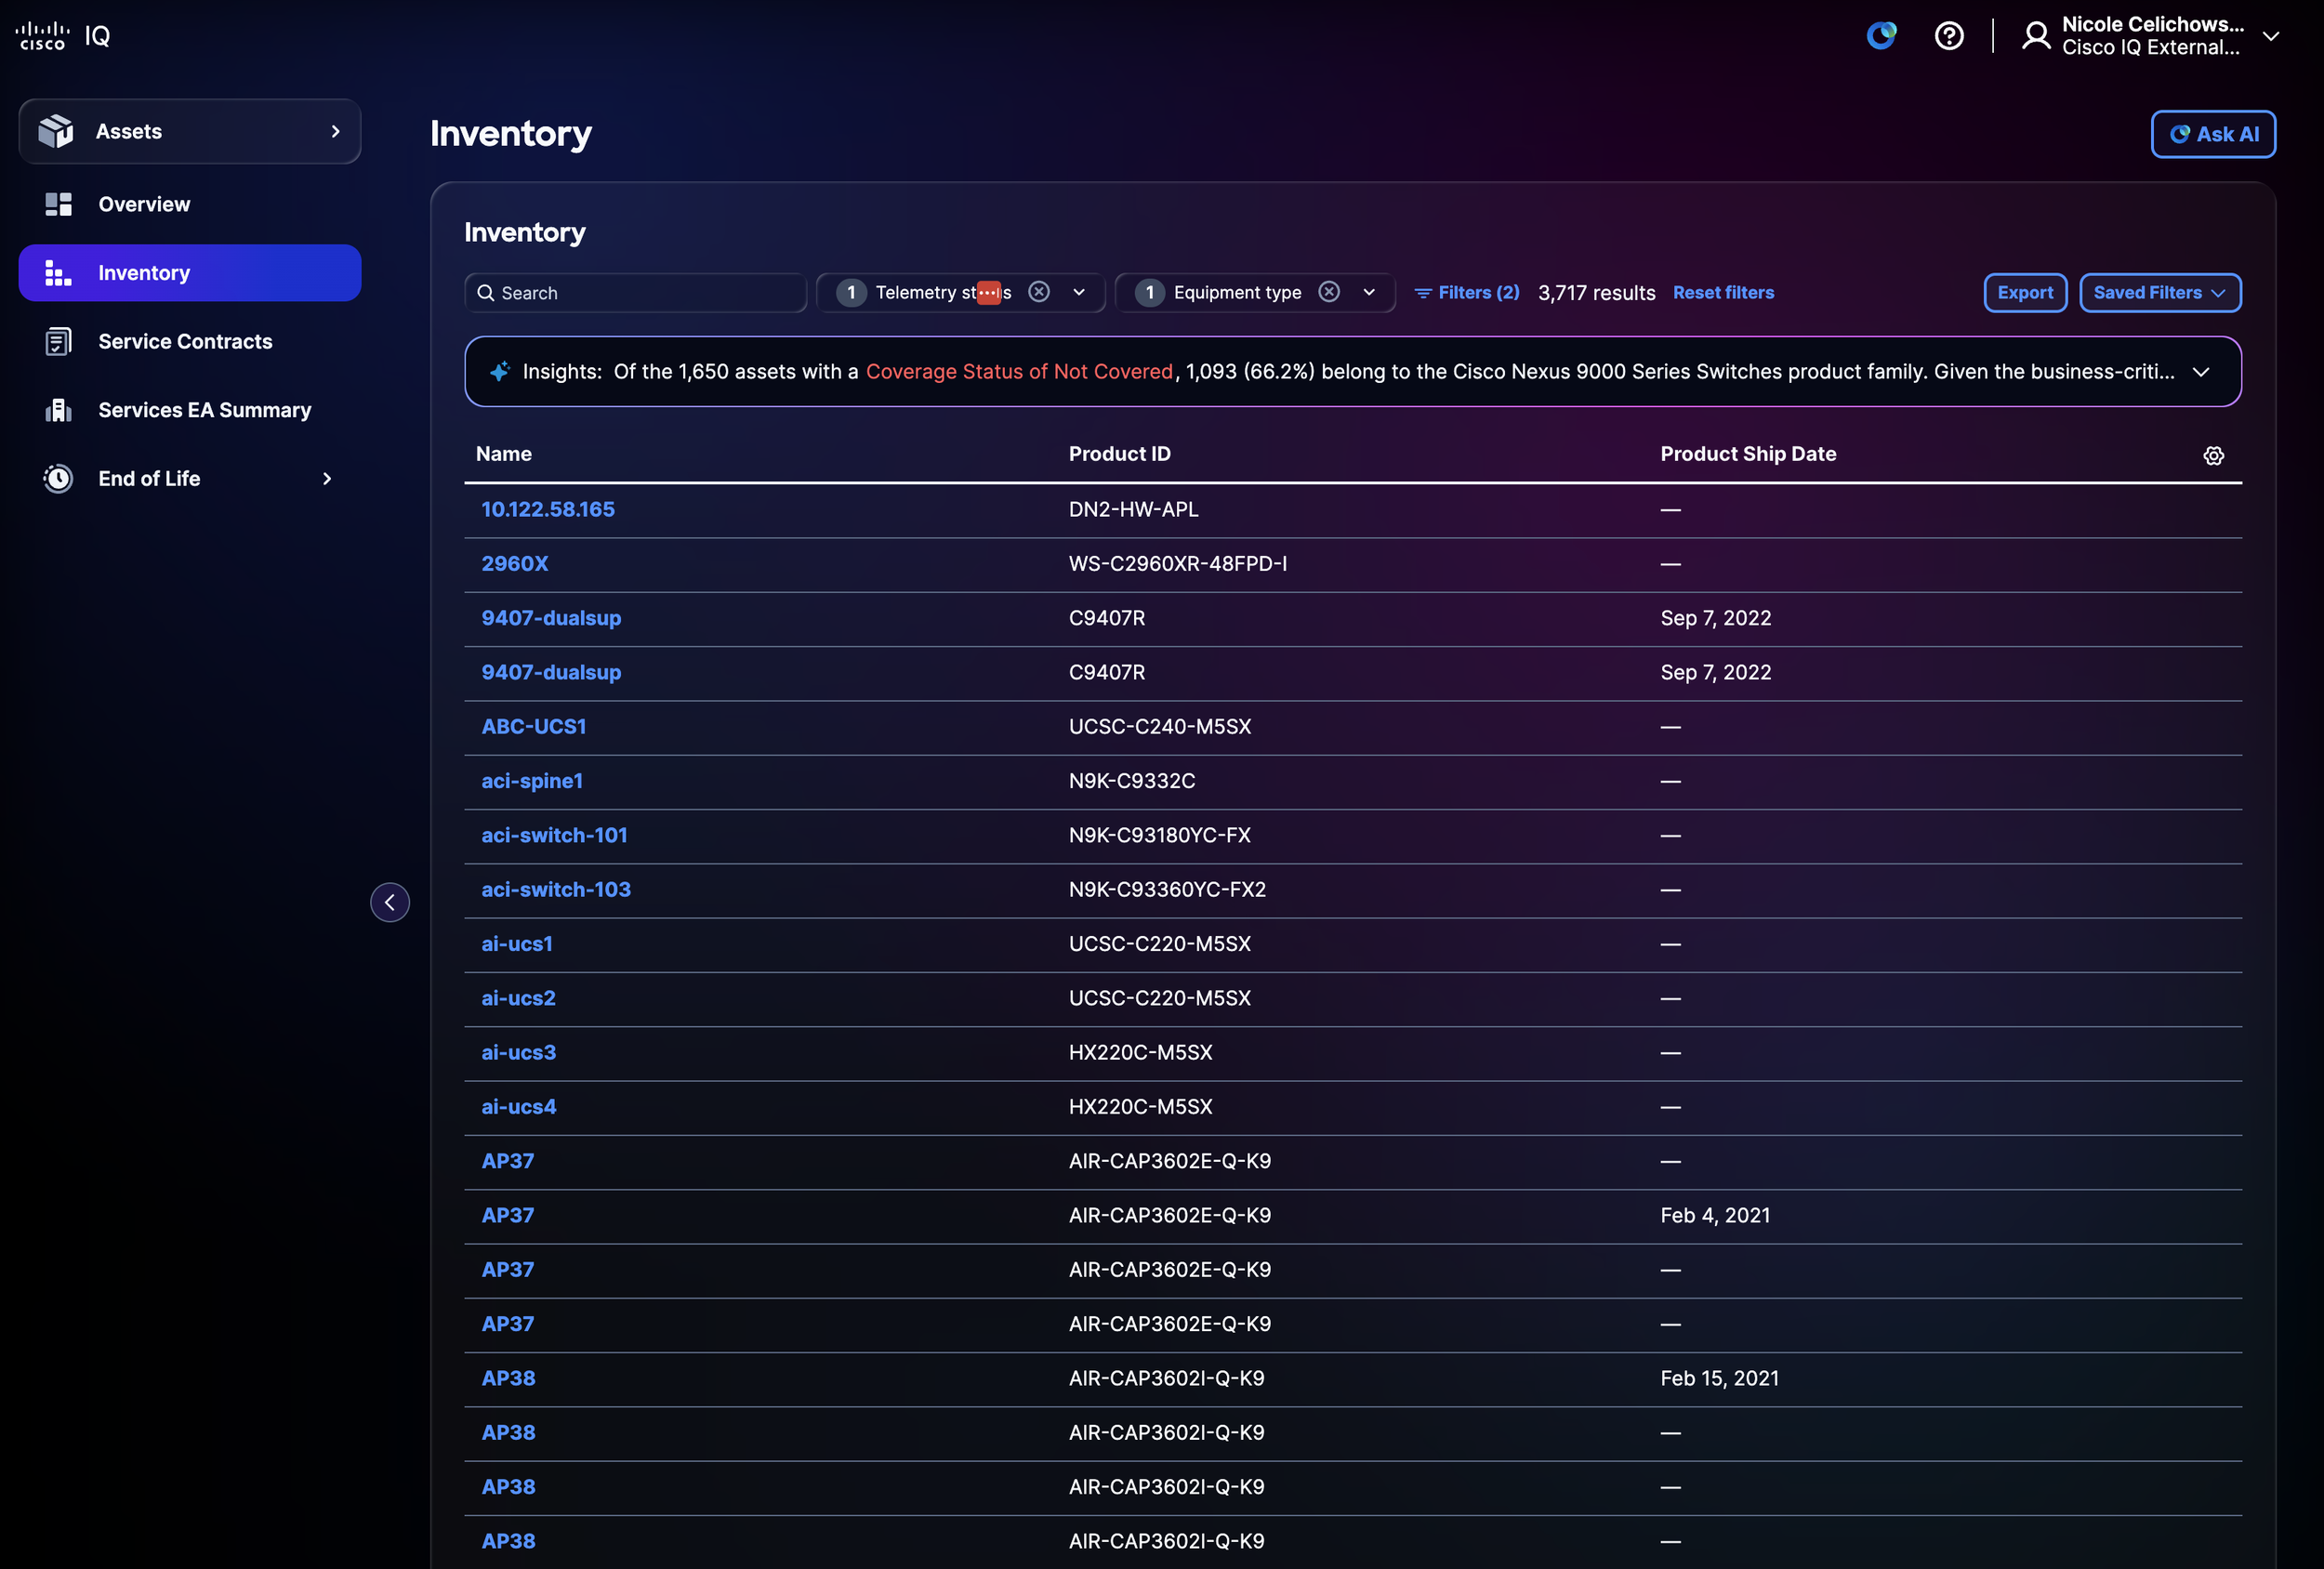Viewport: 2324px width, 1569px height.
Task: Sort by Product Ship Date column header
Action: pos(1748,454)
